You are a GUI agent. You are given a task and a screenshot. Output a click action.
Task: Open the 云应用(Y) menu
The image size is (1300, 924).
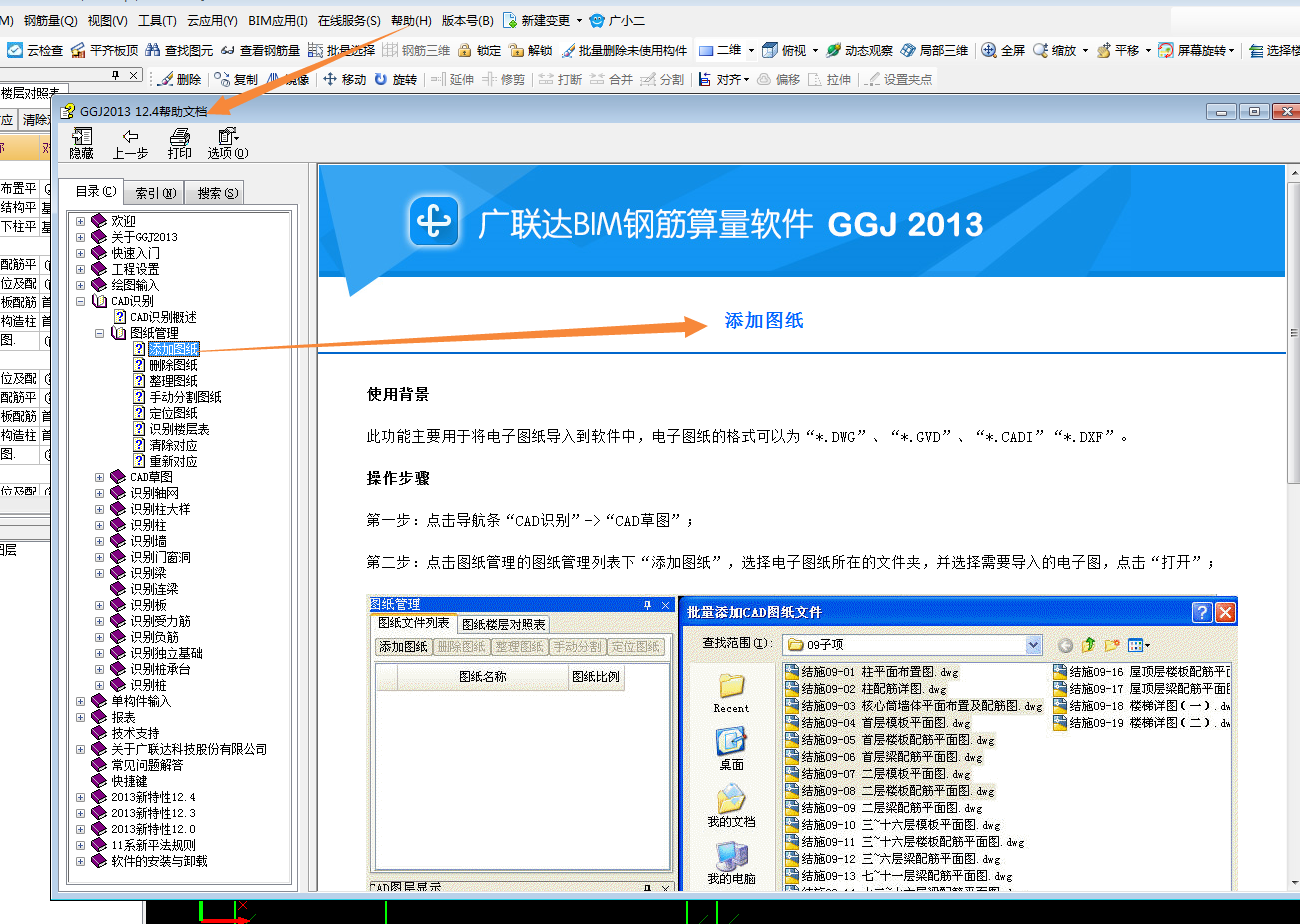tap(212, 20)
